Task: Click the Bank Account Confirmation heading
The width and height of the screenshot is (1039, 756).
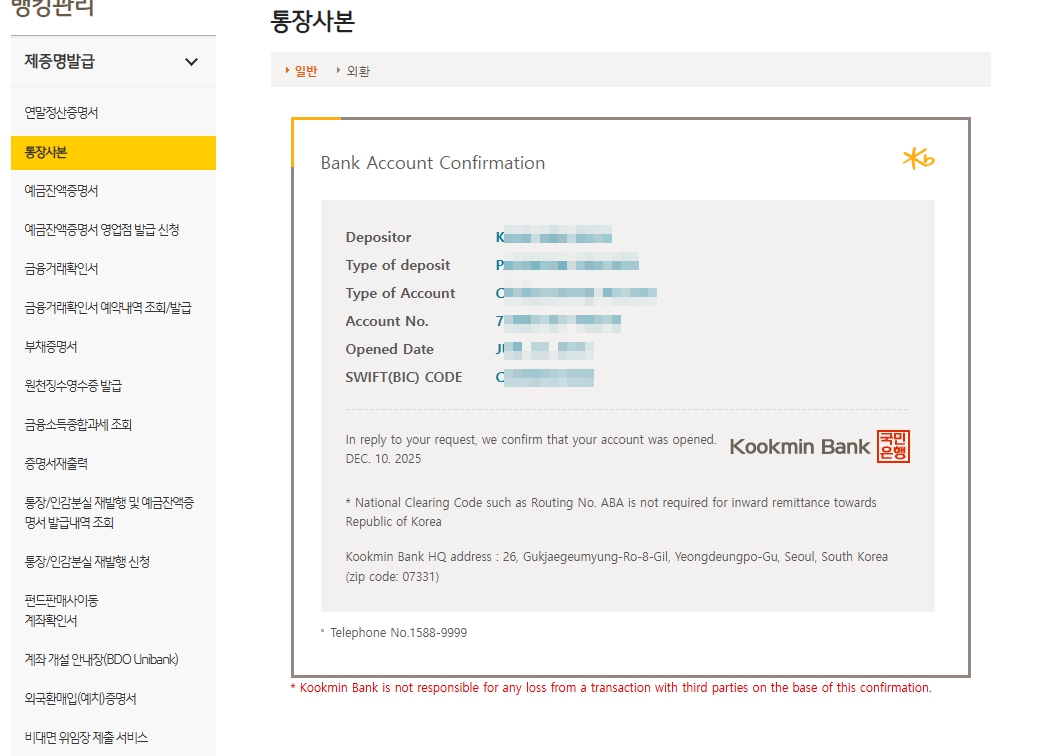Action: point(433,163)
